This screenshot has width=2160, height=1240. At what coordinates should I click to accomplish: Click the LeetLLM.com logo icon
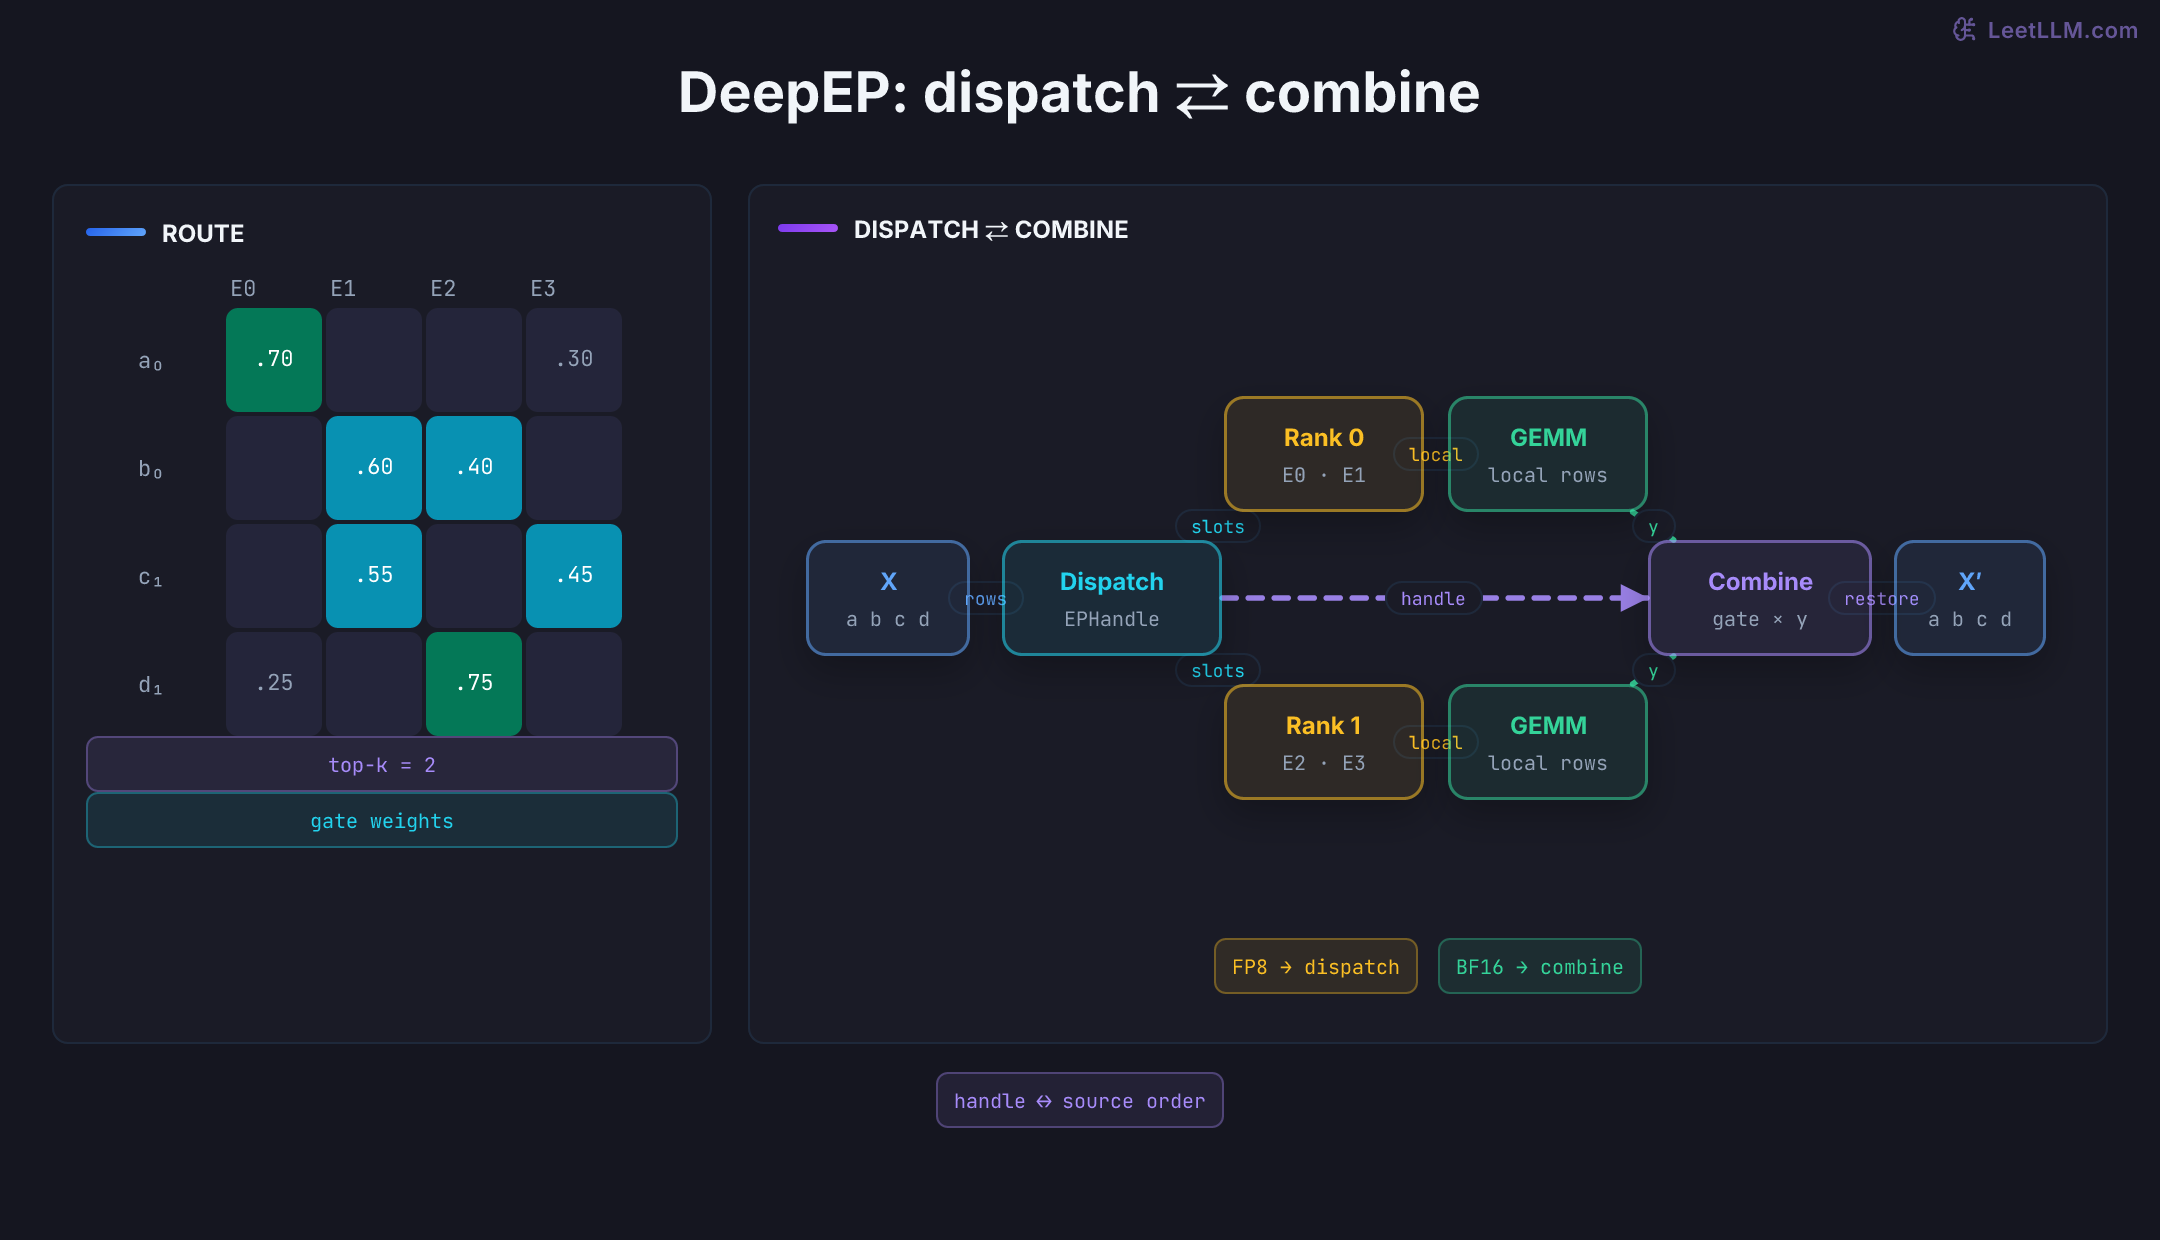click(1965, 30)
